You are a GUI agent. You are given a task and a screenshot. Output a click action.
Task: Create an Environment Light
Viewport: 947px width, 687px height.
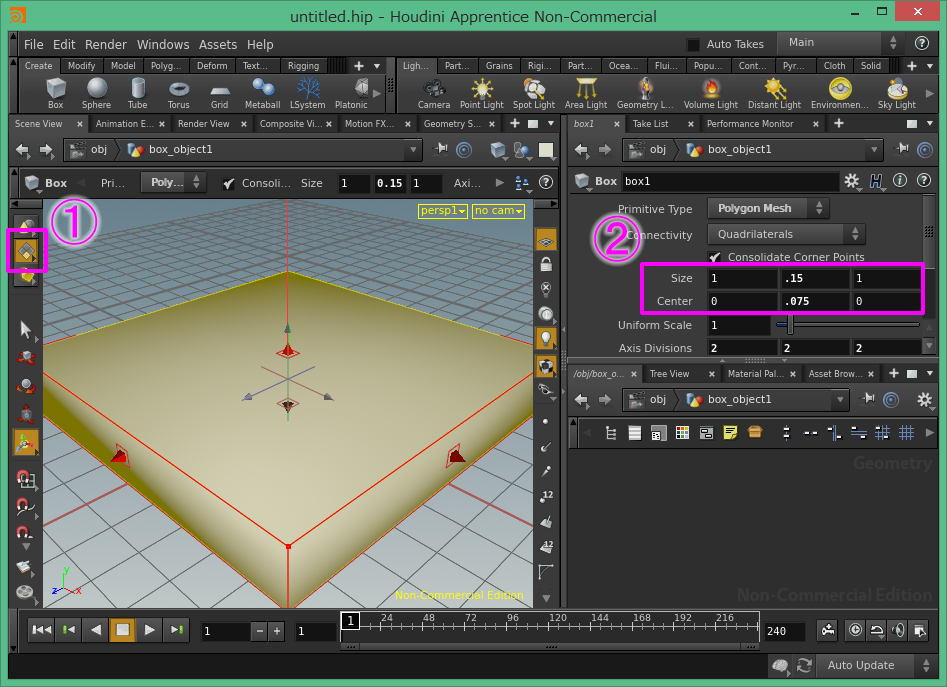[839, 94]
